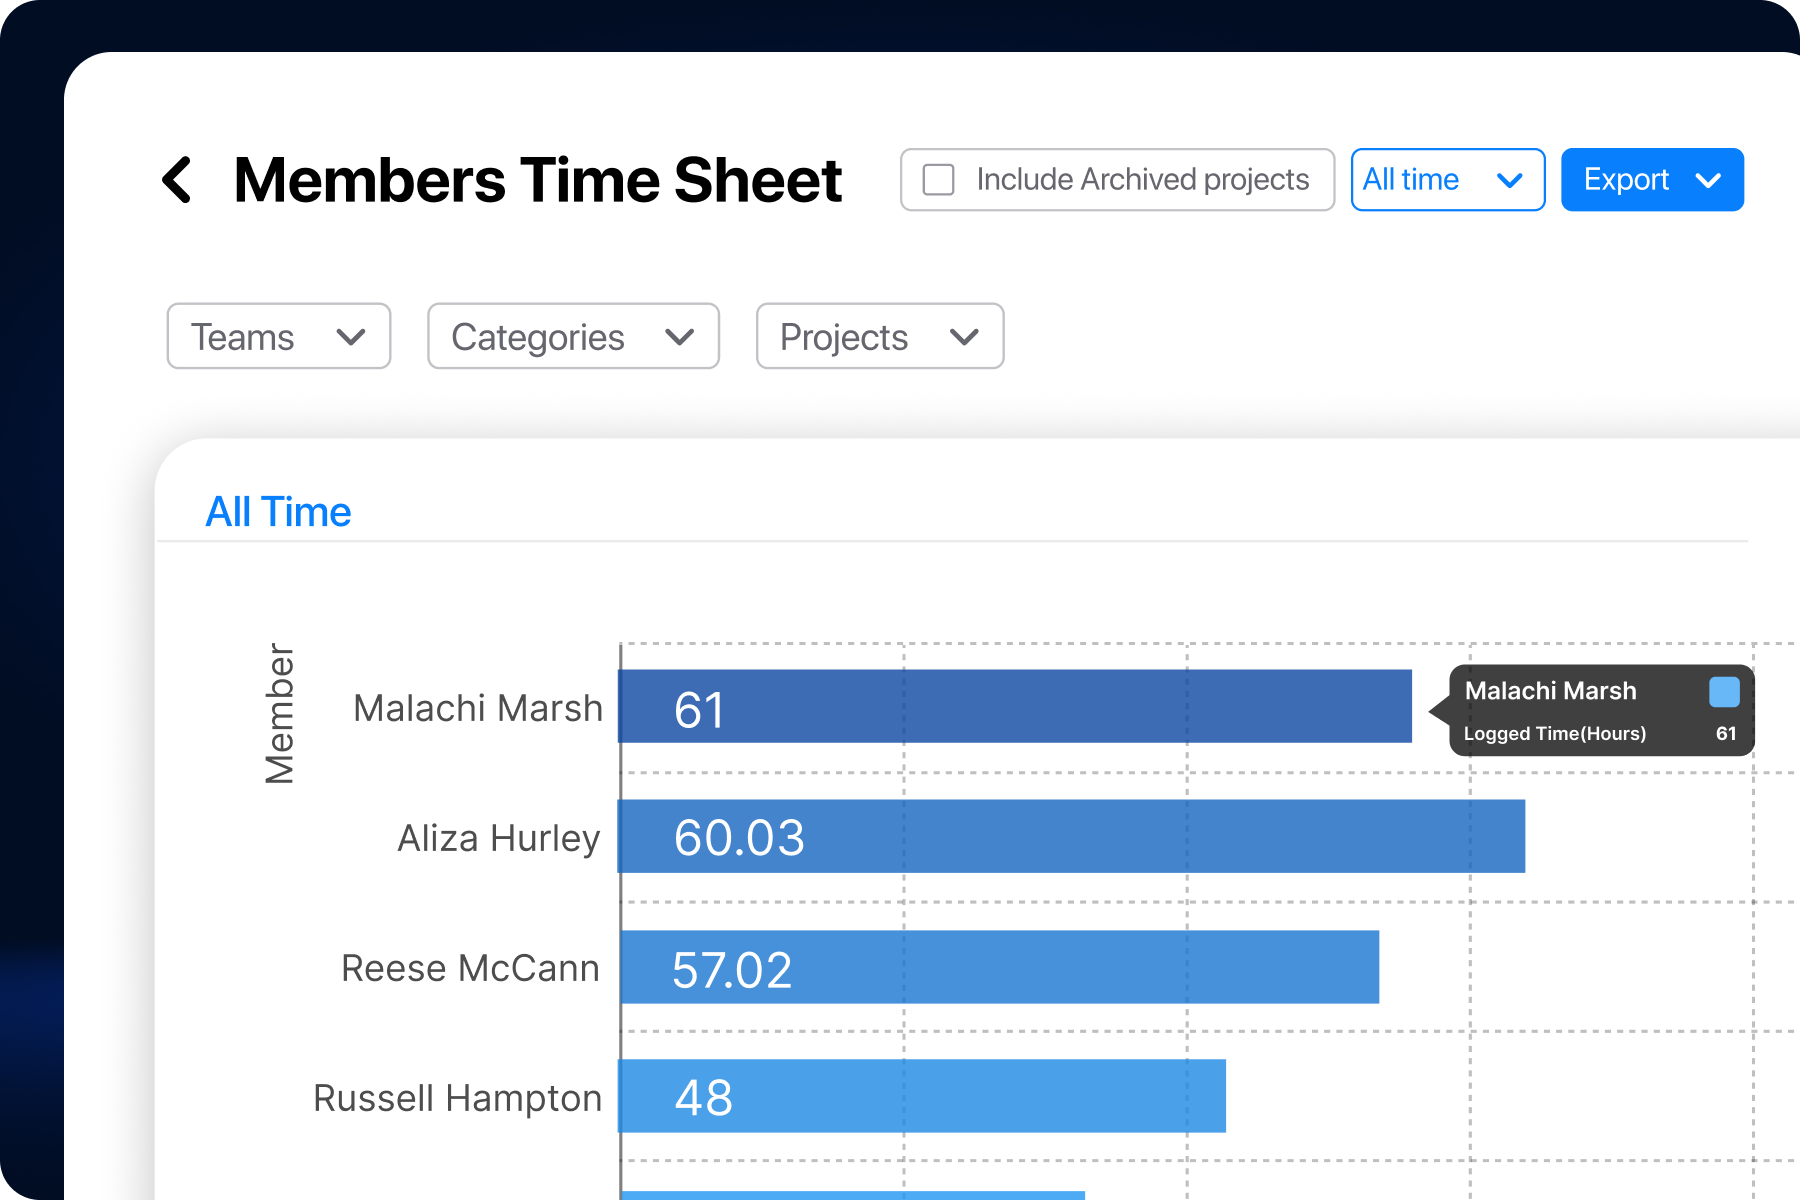
Task: Click the chevron icon on the Projects filter
Action: point(963,337)
